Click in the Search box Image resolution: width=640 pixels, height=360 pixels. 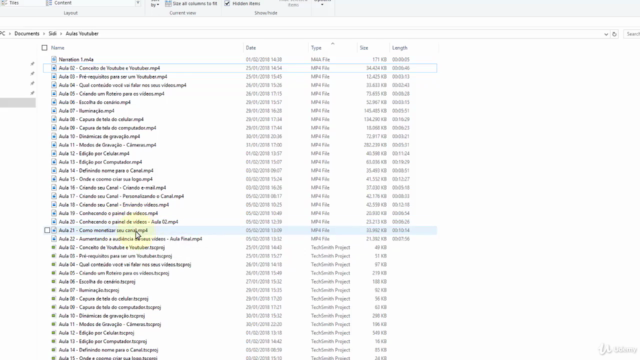(x=632, y=34)
